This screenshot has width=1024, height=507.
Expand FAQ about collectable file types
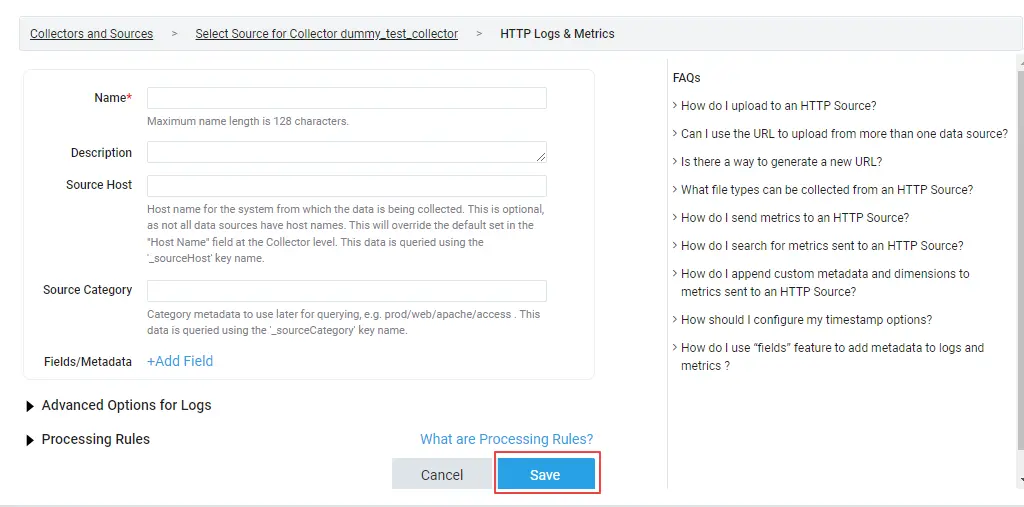[x=826, y=190]
